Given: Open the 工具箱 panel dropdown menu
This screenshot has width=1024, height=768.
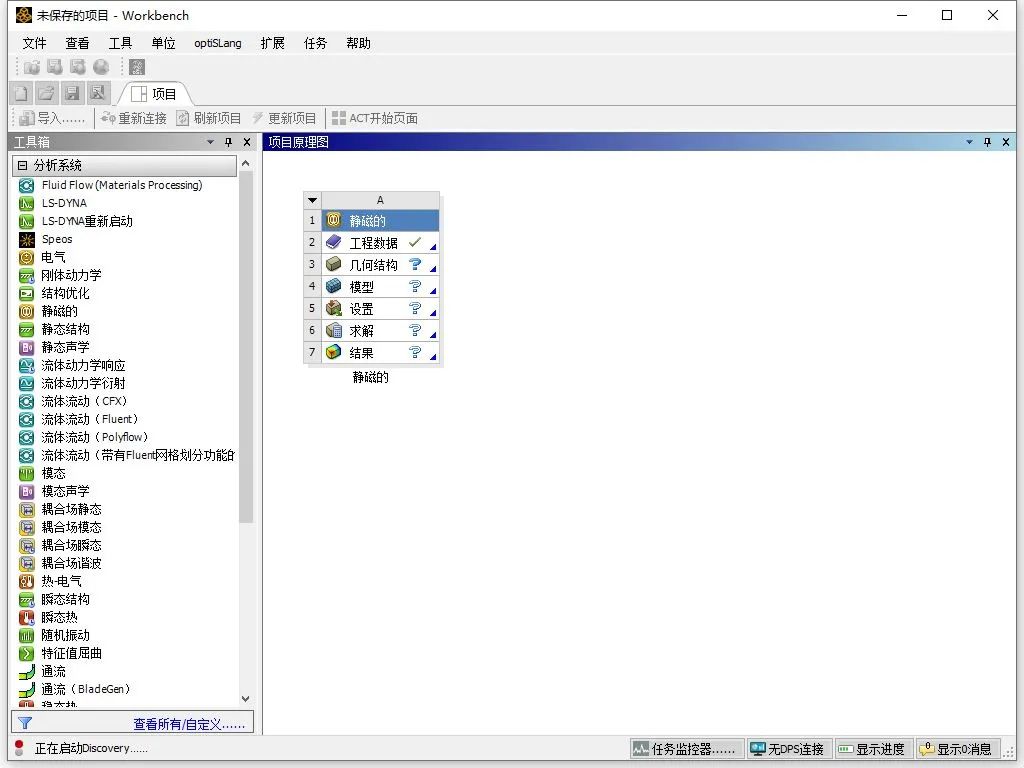Looking at the screenshot, I should [x=210, y=141].
